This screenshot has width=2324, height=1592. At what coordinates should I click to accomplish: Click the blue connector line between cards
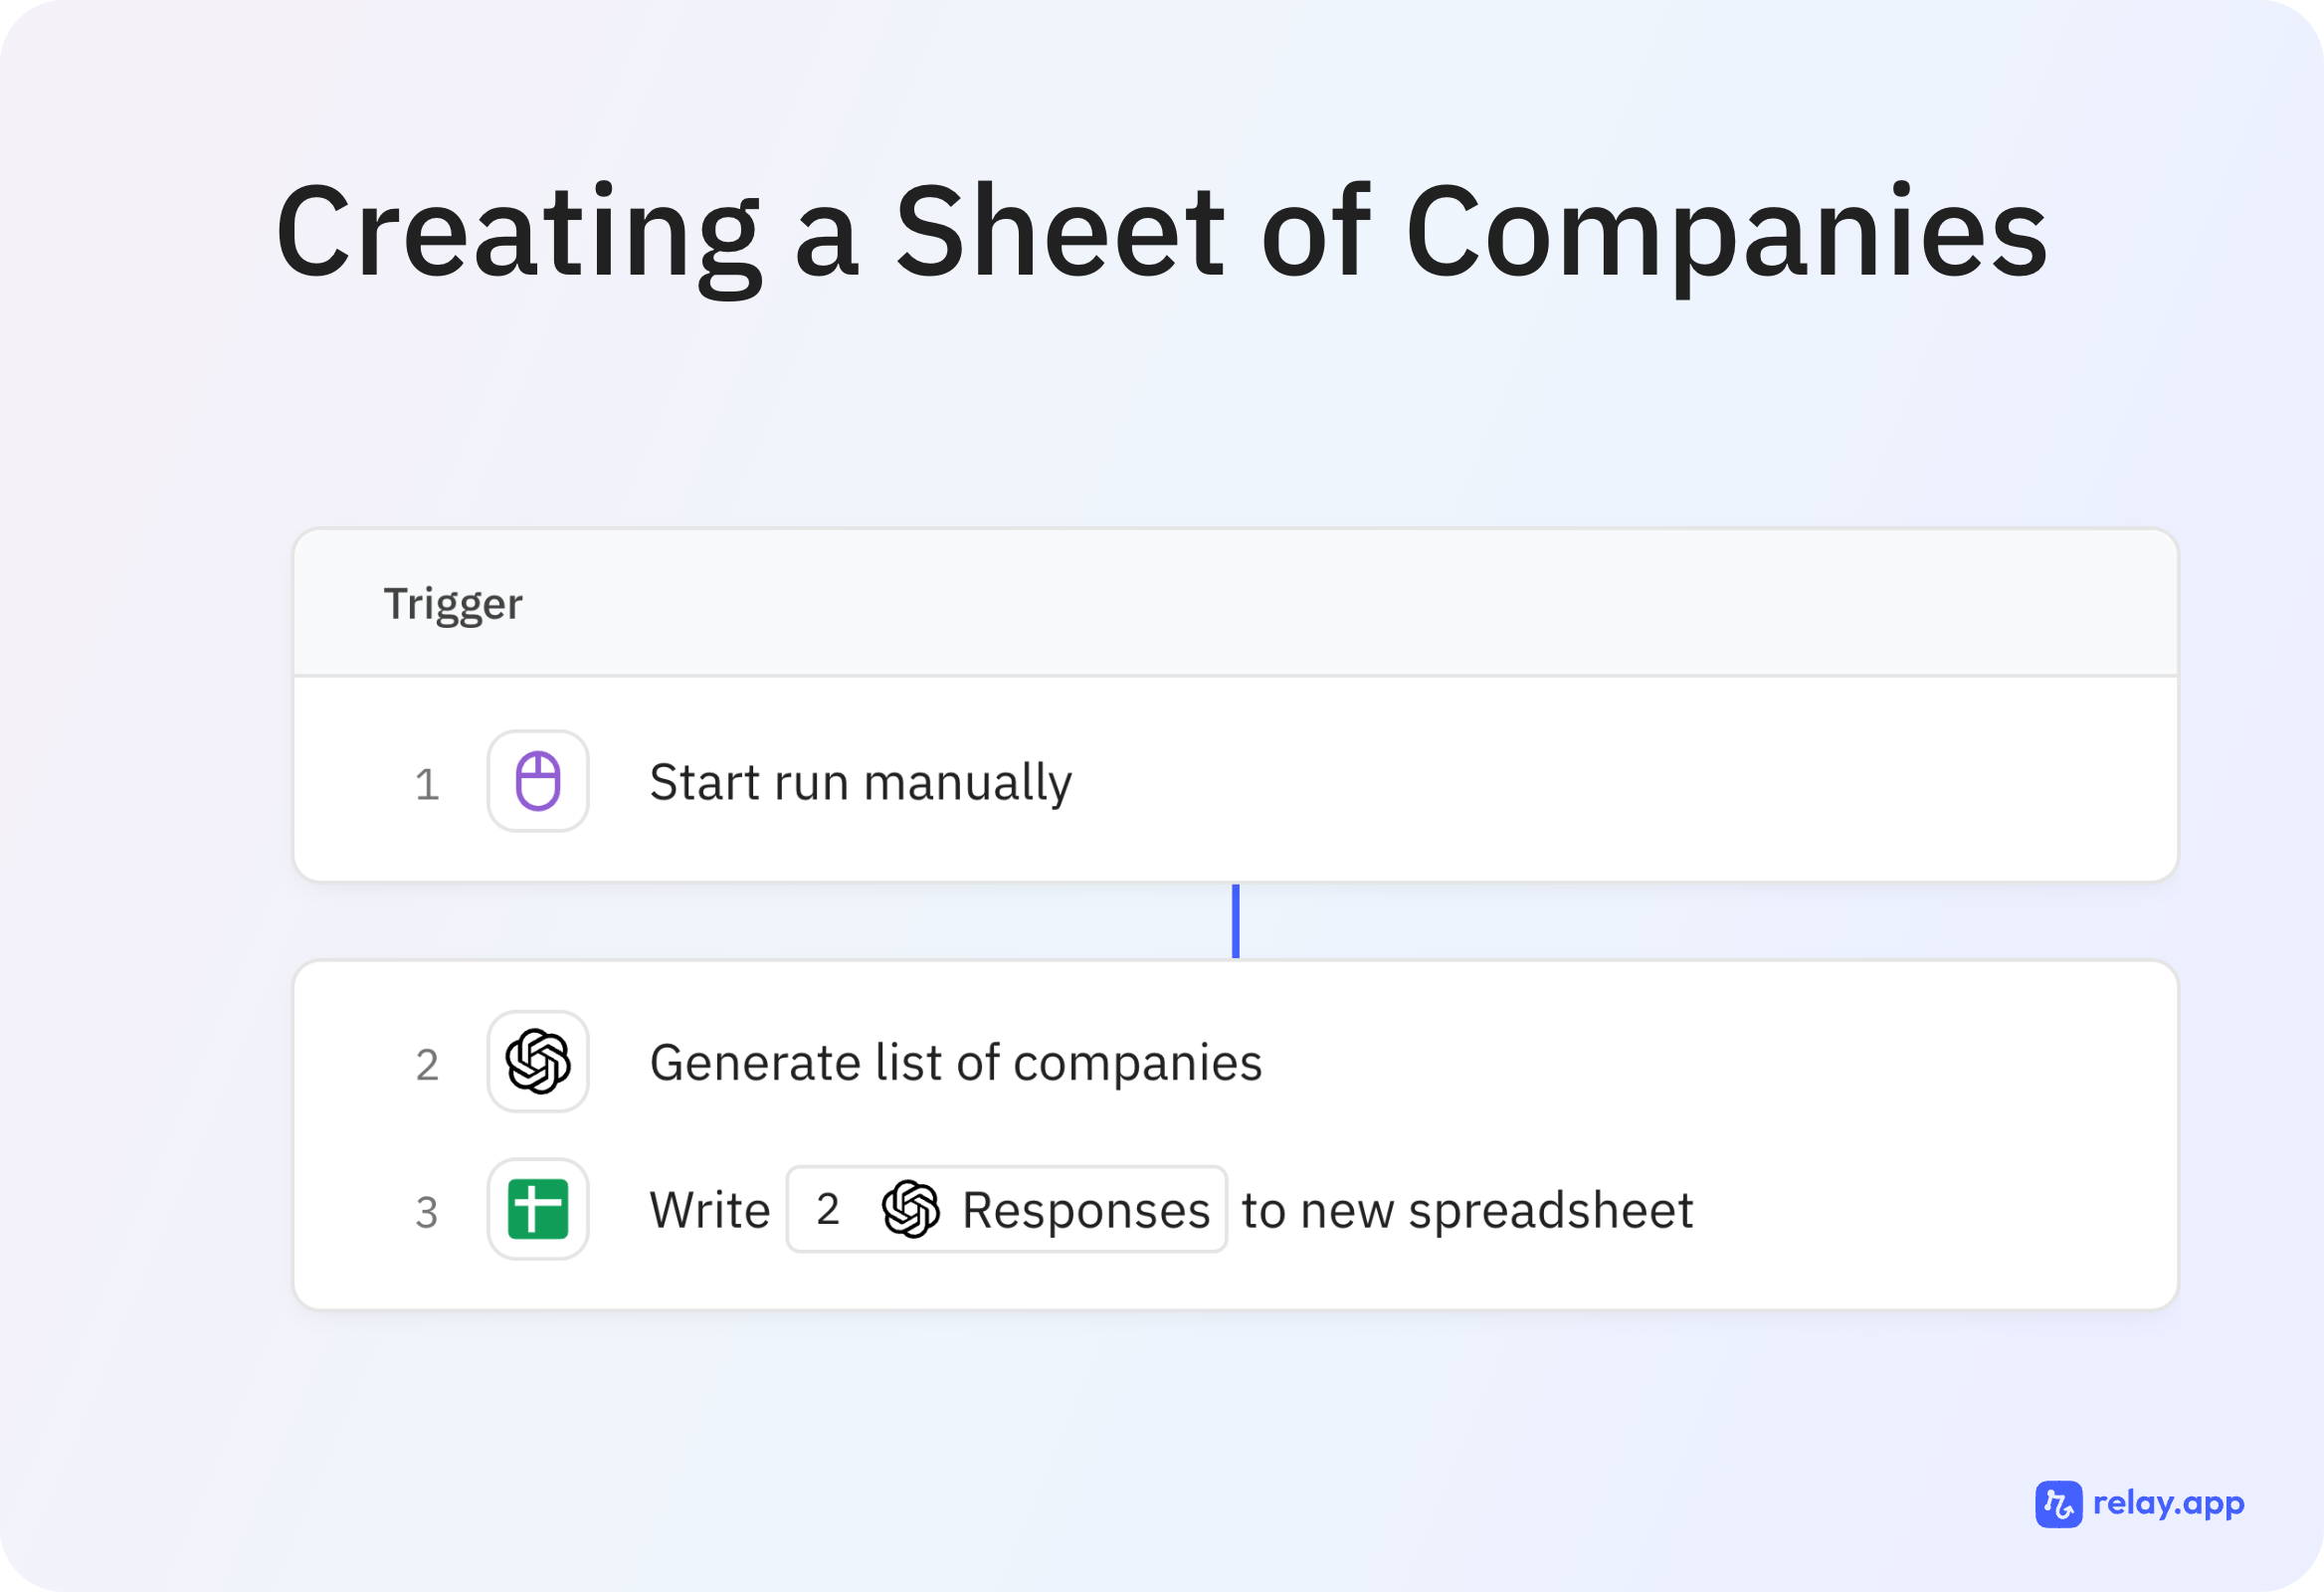[x=1236, y=921]
